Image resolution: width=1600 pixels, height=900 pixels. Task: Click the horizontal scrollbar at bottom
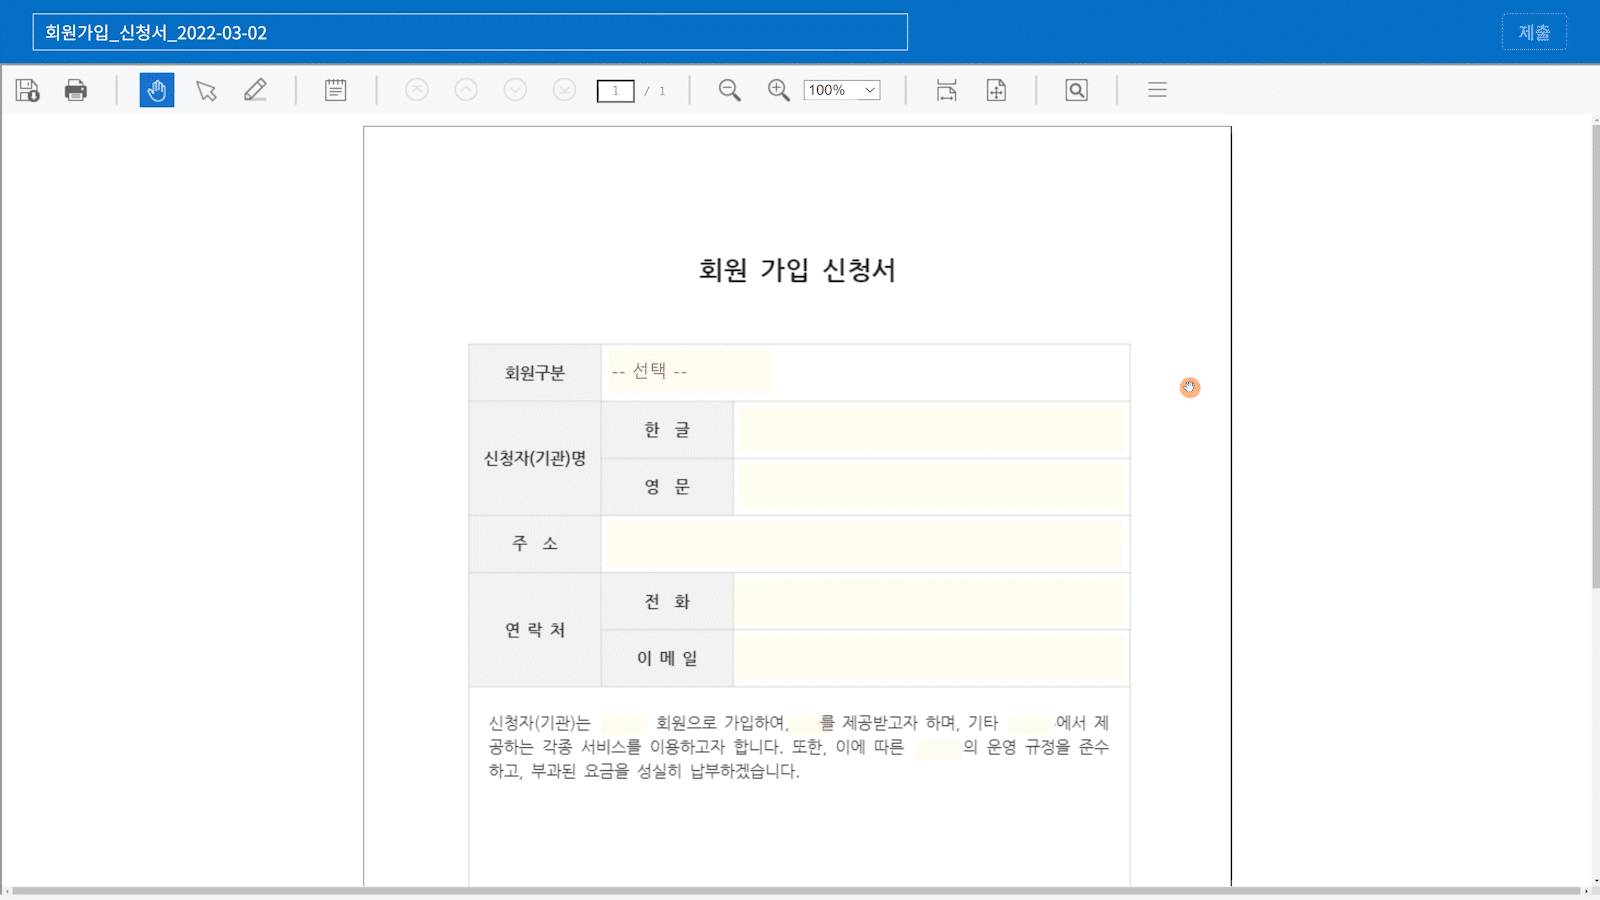(x=796, y=890)
